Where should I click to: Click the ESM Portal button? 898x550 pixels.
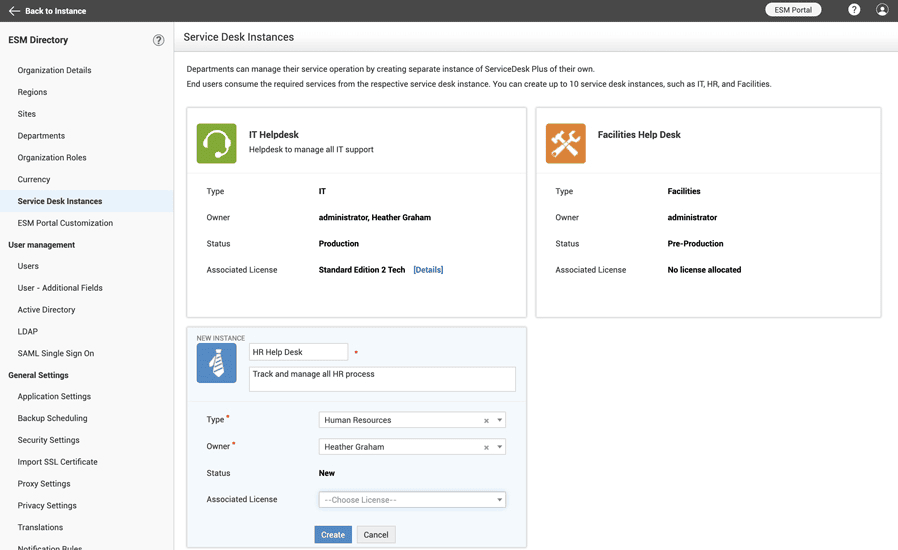[x=793, y=10]
